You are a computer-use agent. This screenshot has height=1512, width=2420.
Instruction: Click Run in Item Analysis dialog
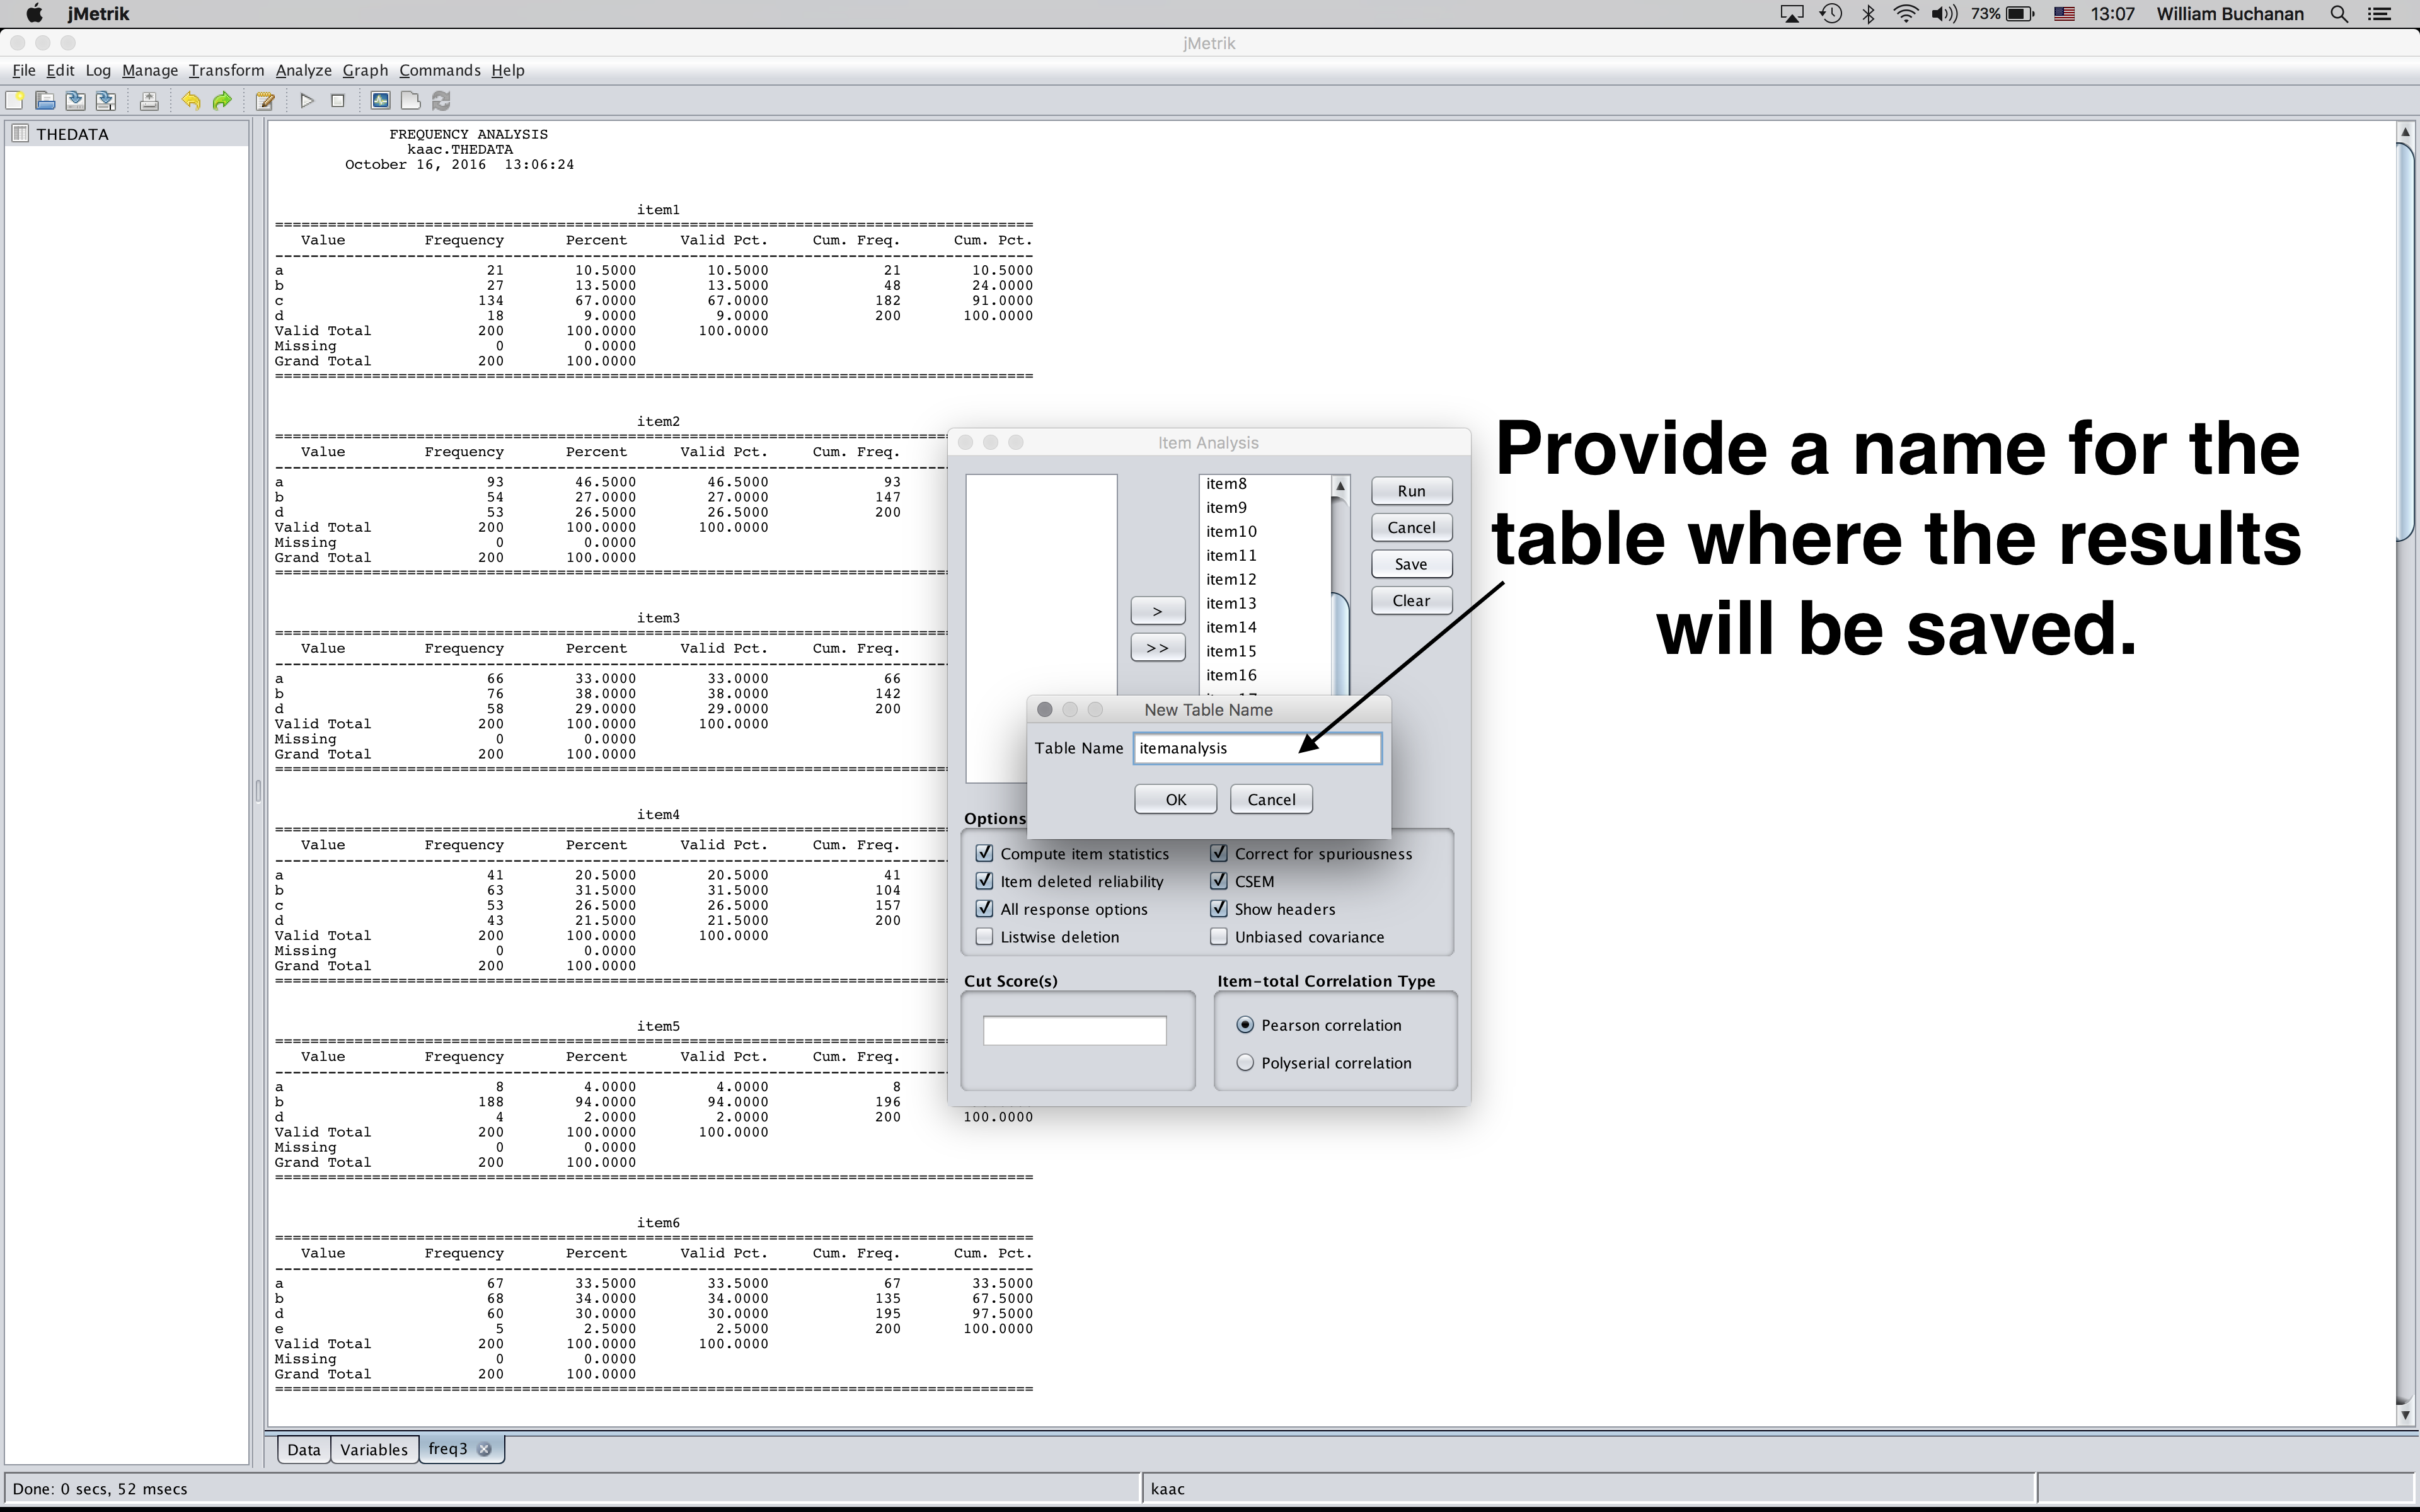coord(1412,491)
